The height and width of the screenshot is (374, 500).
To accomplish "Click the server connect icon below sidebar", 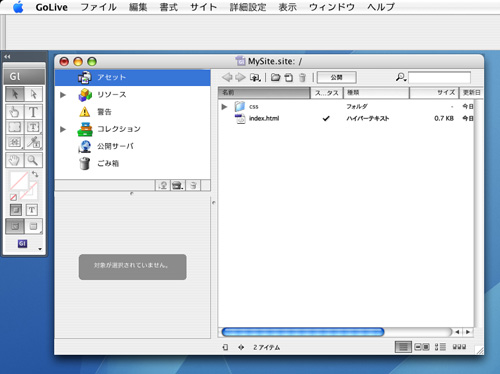I will (163, 185).
